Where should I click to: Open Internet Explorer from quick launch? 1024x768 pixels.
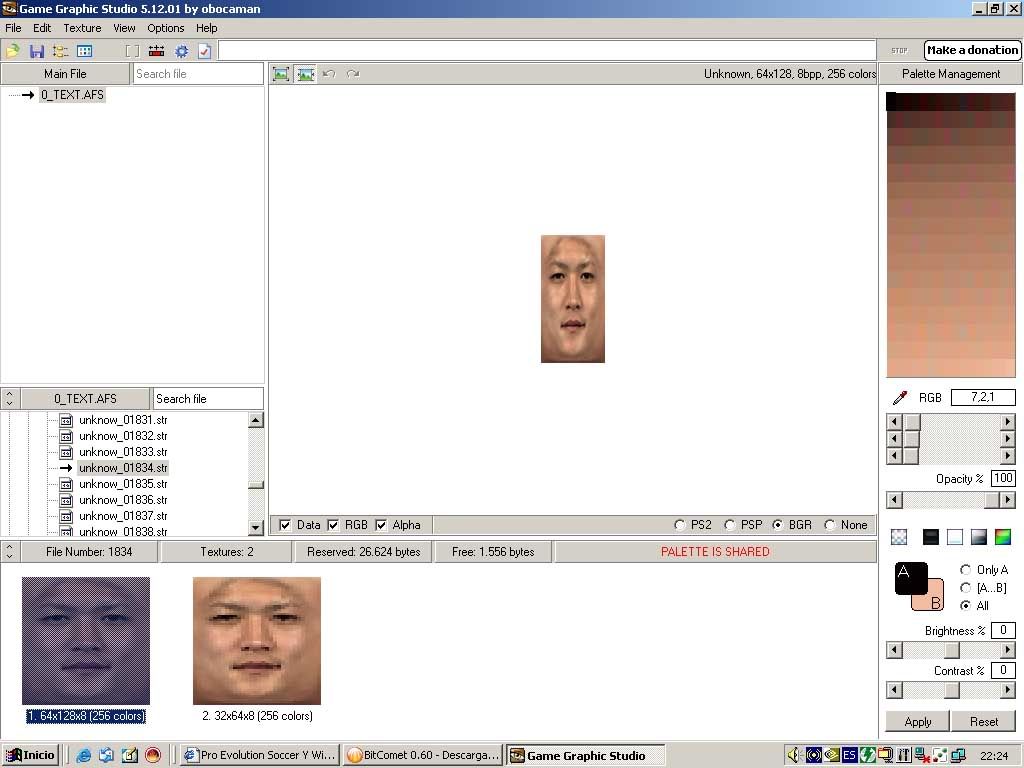click(84, 756)
